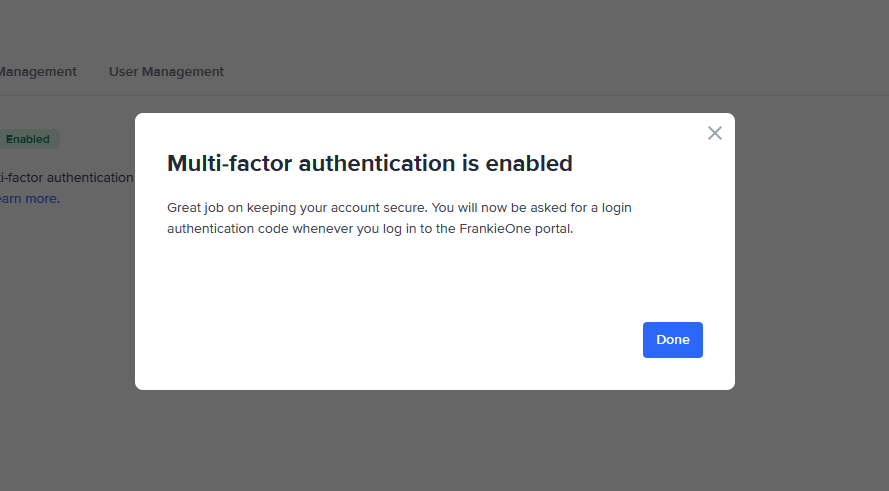Click the green Enabled status badge
The image size is (889, 491).
pos(28,139)
